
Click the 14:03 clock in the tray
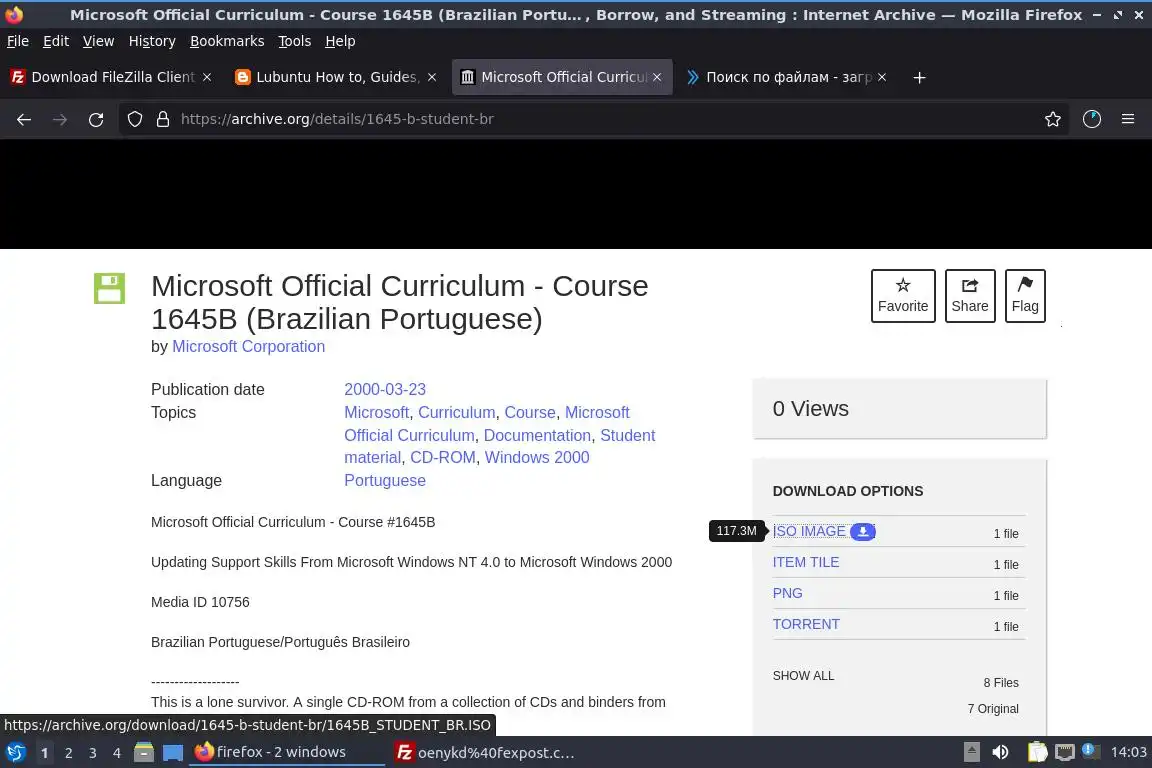(1128, 752)
